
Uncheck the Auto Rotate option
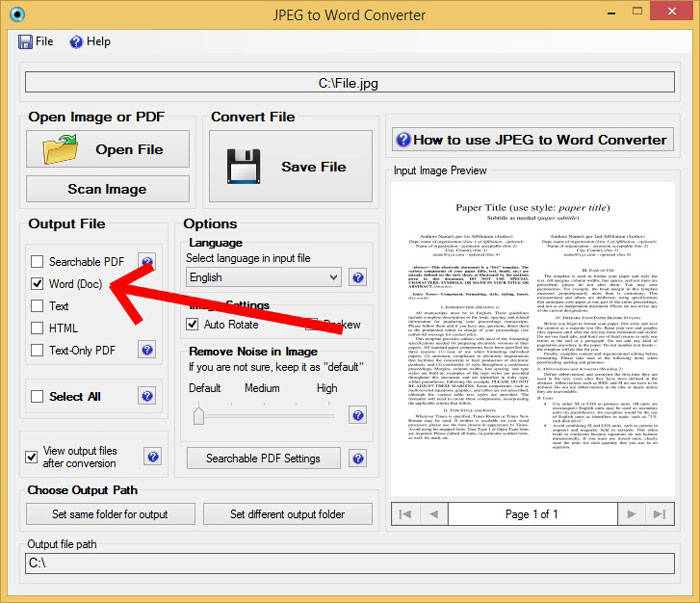[194, 325]
